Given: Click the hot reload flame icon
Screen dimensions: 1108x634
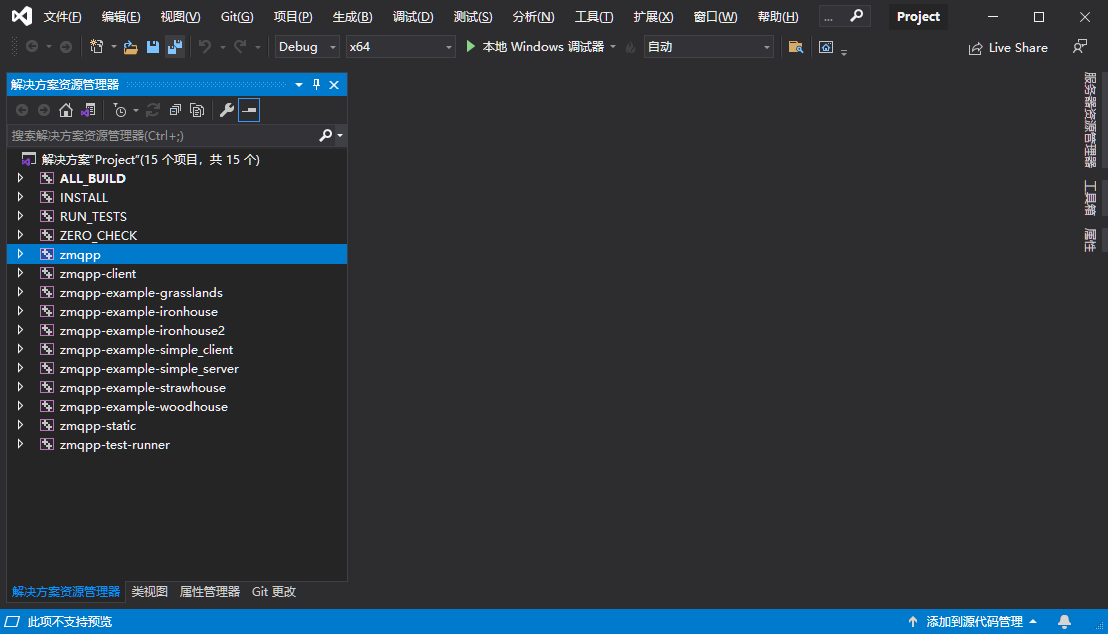Looking at the screenshot, I should (x=630, y=47).
